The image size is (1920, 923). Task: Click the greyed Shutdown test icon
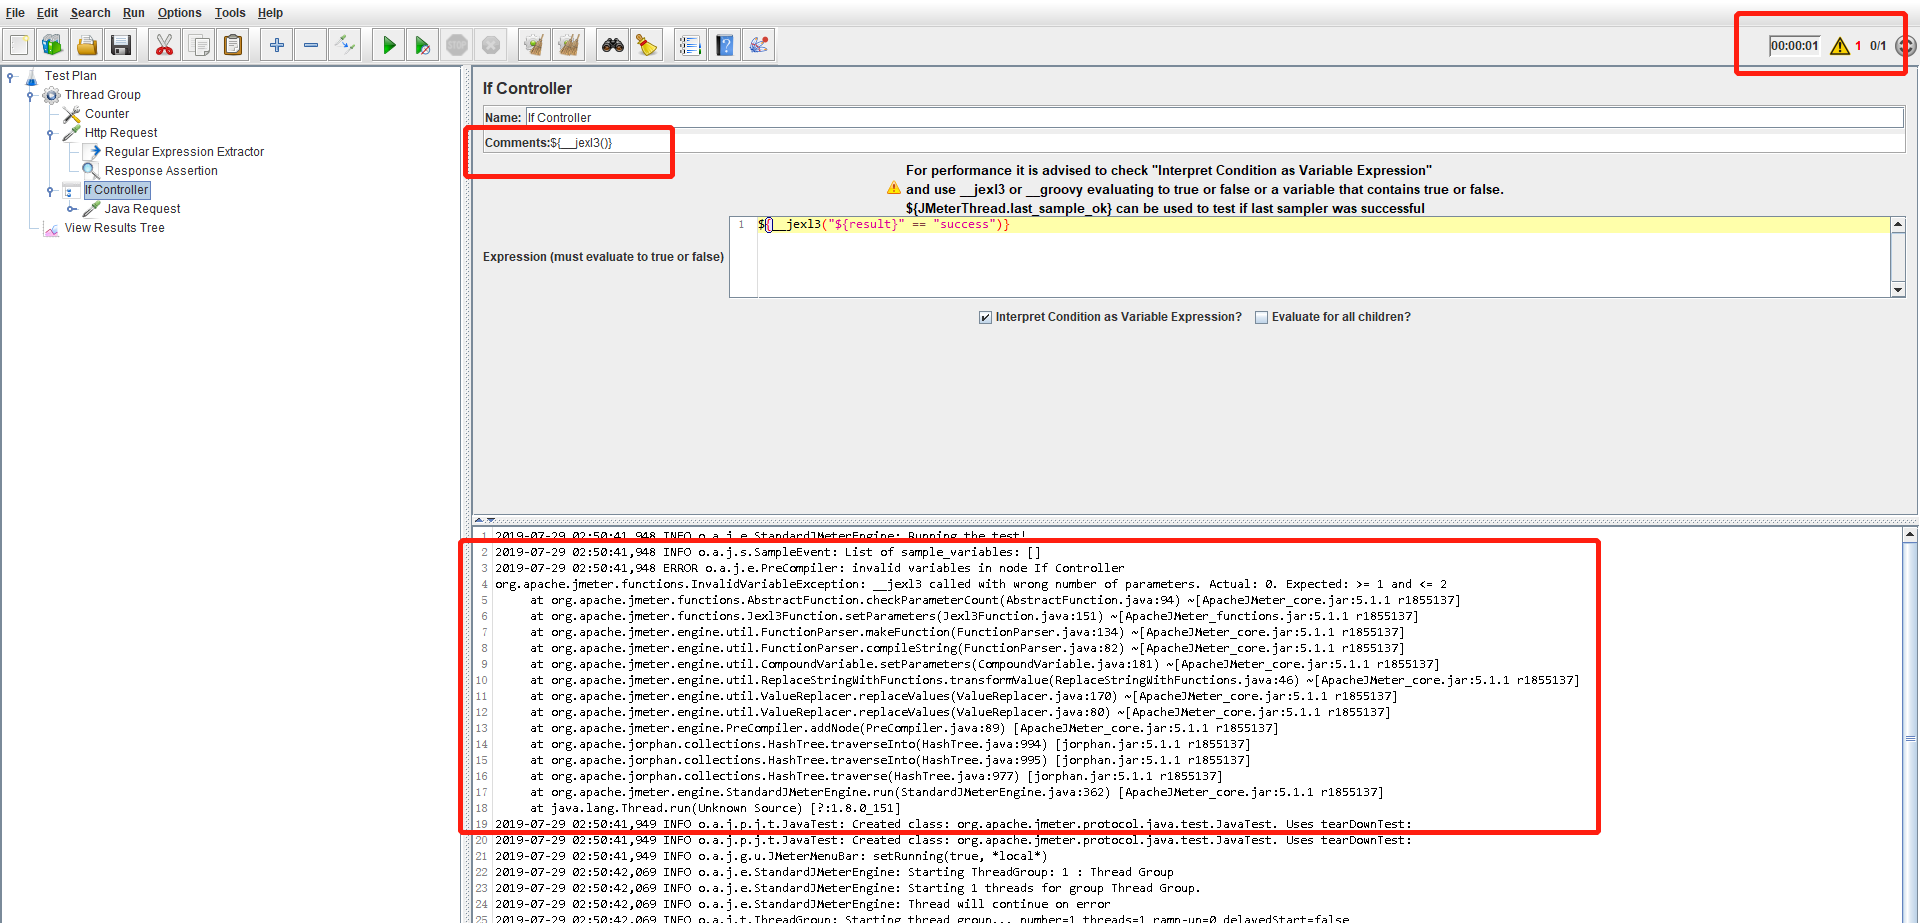coord(491,45)
